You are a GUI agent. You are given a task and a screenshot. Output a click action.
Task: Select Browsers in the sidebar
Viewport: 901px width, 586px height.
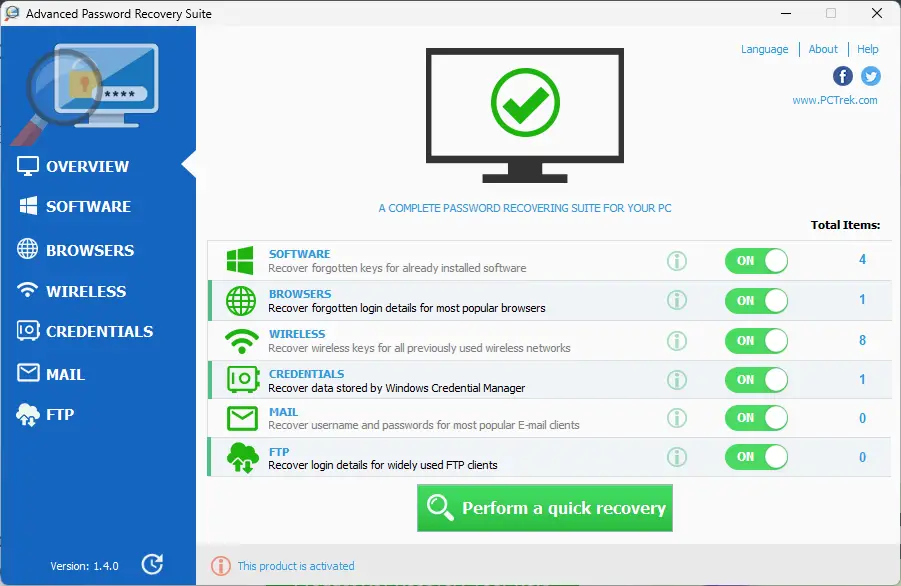(76, 250)
